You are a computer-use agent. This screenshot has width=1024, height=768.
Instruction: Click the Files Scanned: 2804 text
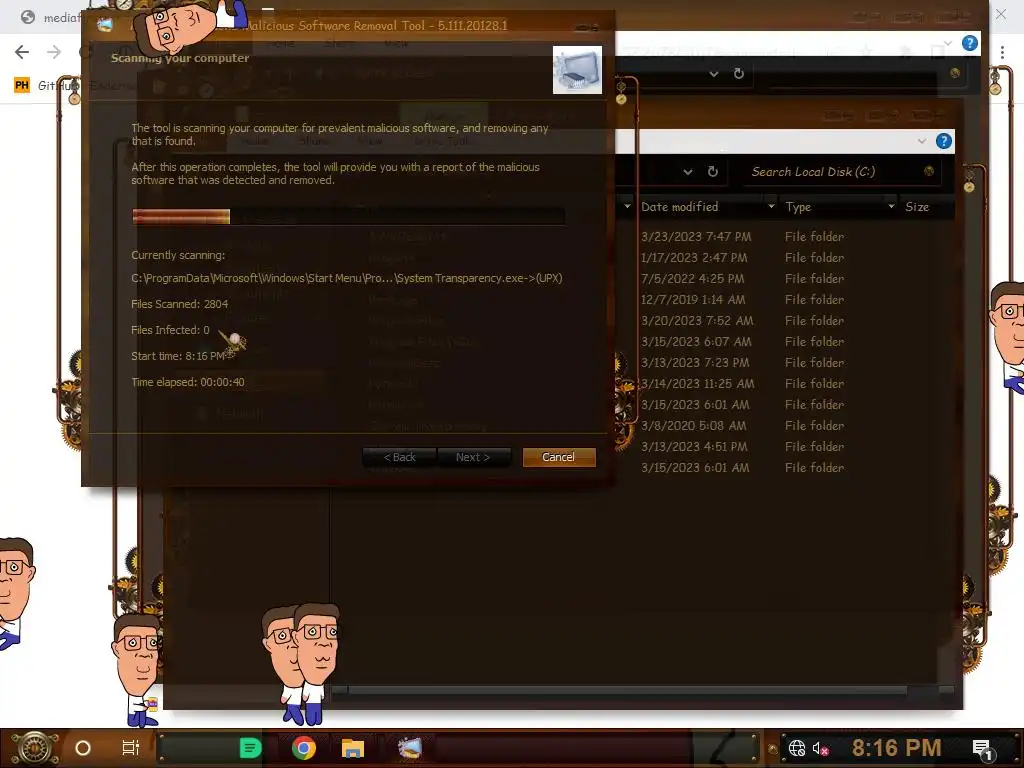click(x=180, y=304)
